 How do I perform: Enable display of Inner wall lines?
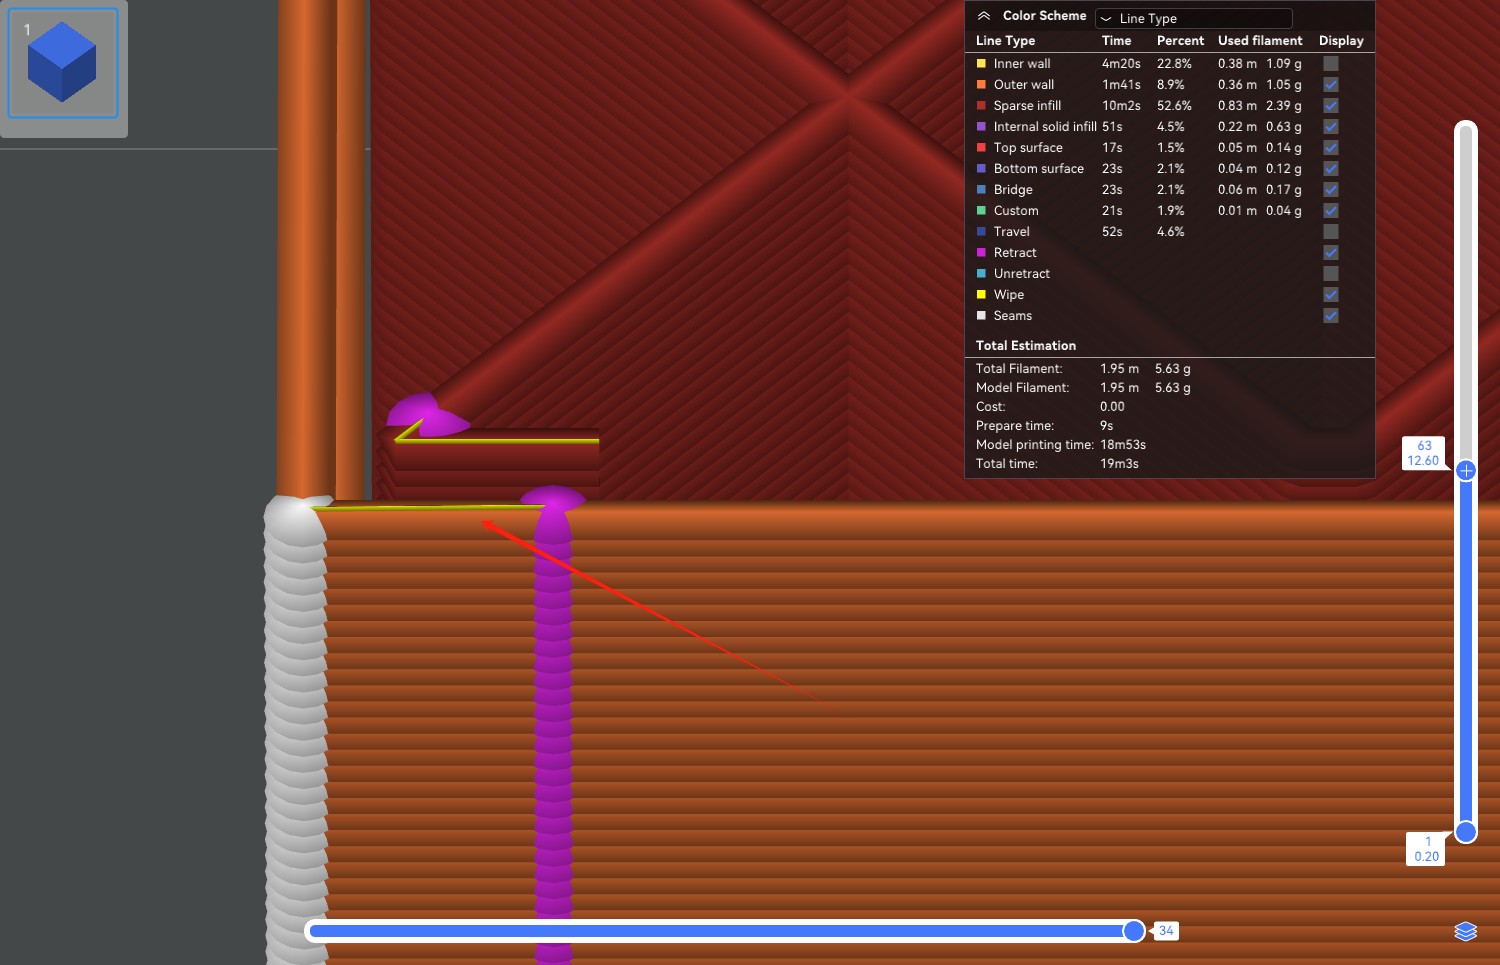tap(1331, 64)
